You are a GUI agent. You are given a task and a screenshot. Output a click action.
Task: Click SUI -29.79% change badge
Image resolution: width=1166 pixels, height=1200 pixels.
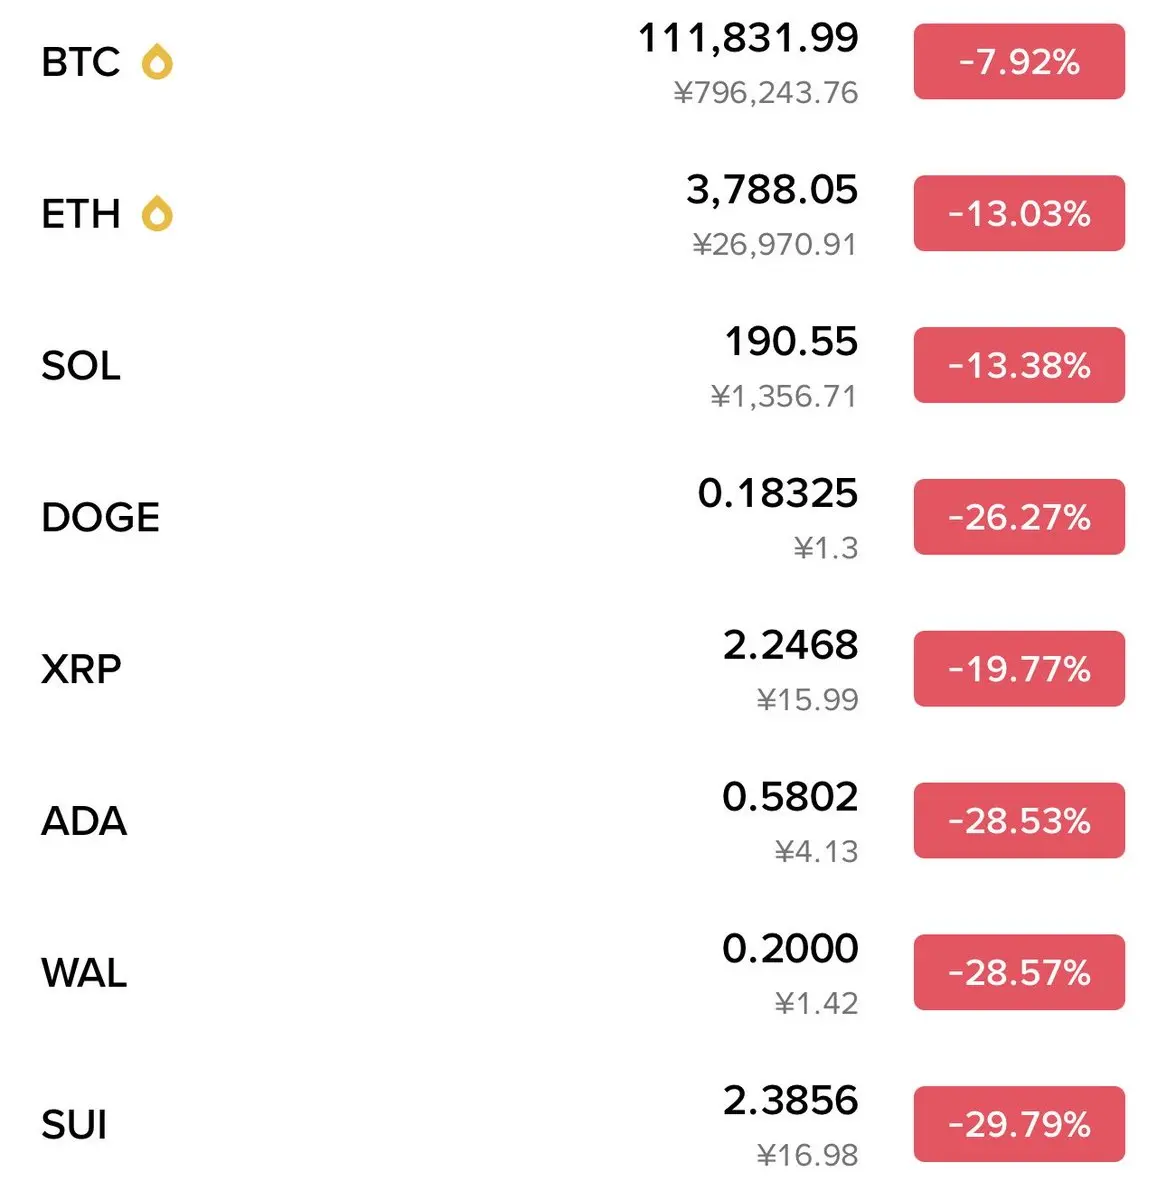pos(1019,1125)
